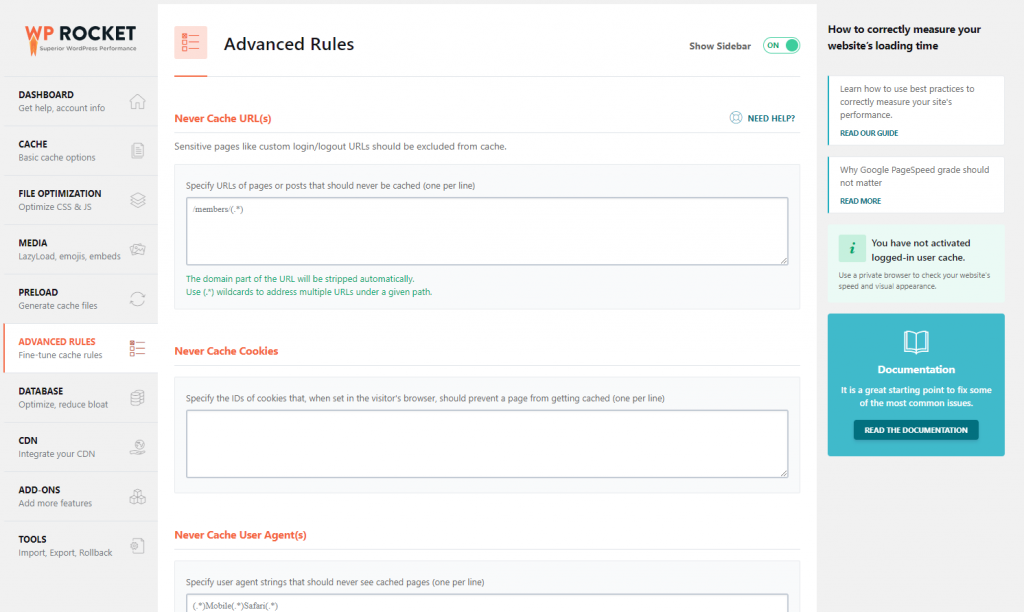1024x612 pixels.
Task: Click the 'How to correctly measure' heading
Action: pos(904,37)
